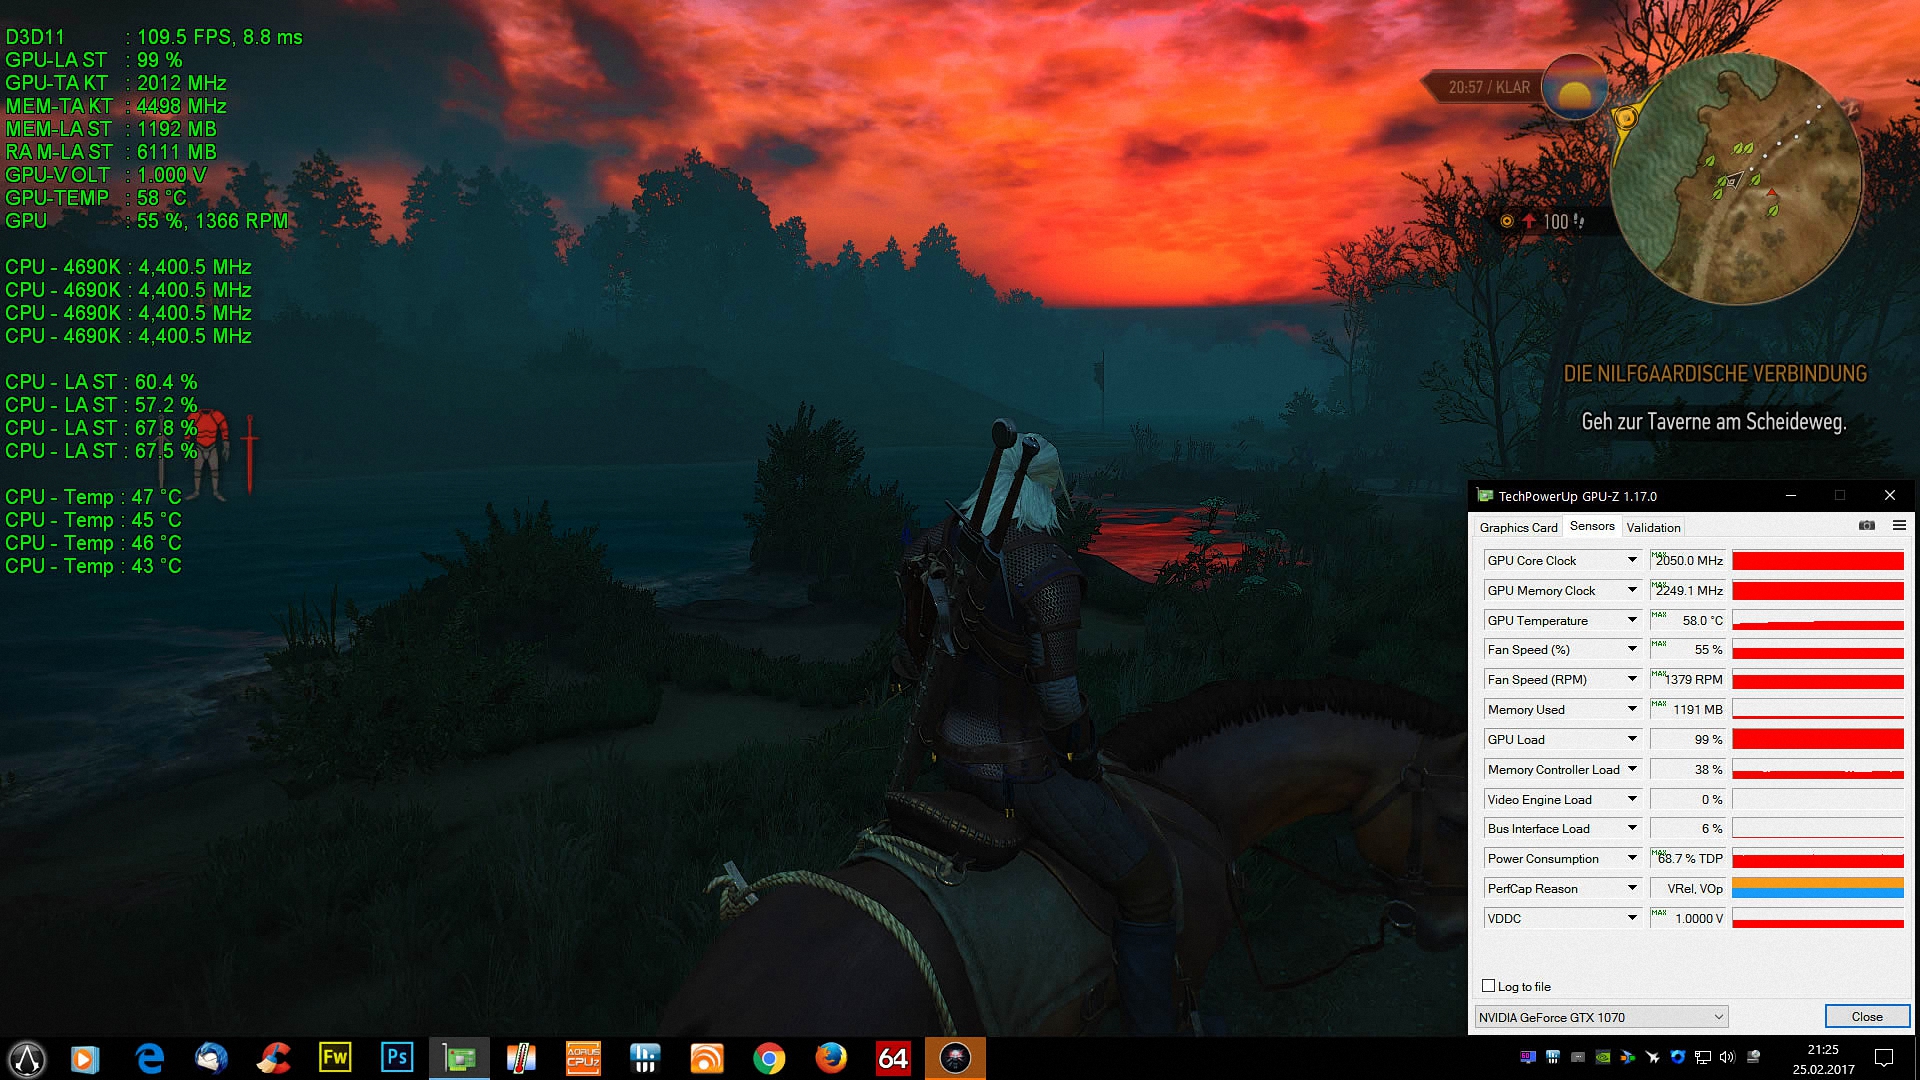Open the NVIDIA tray icon

[1603, 1057]
